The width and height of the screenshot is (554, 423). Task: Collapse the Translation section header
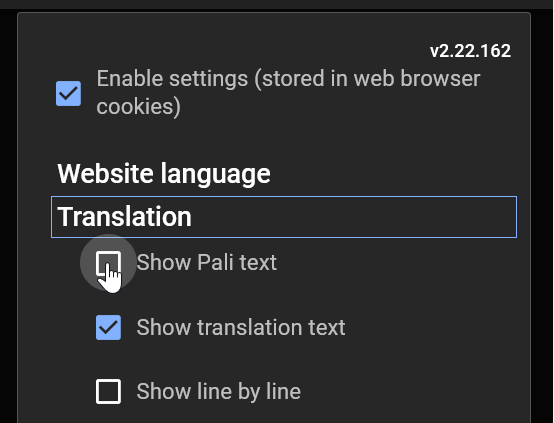[284, 217]
